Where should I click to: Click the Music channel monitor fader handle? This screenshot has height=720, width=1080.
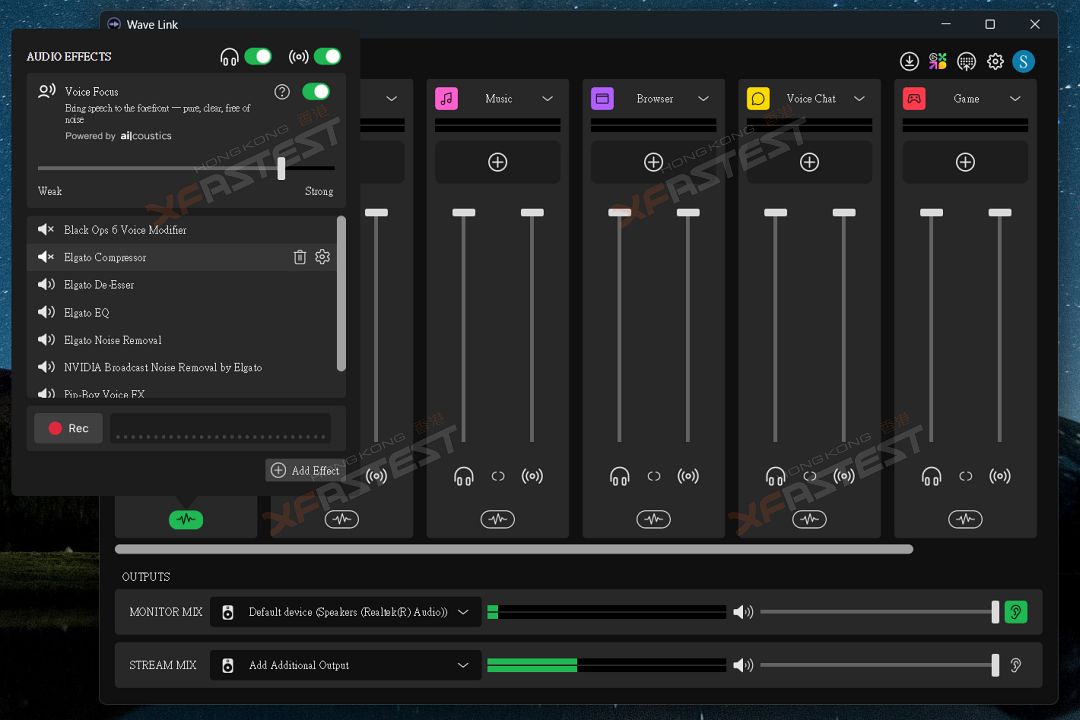464,212
